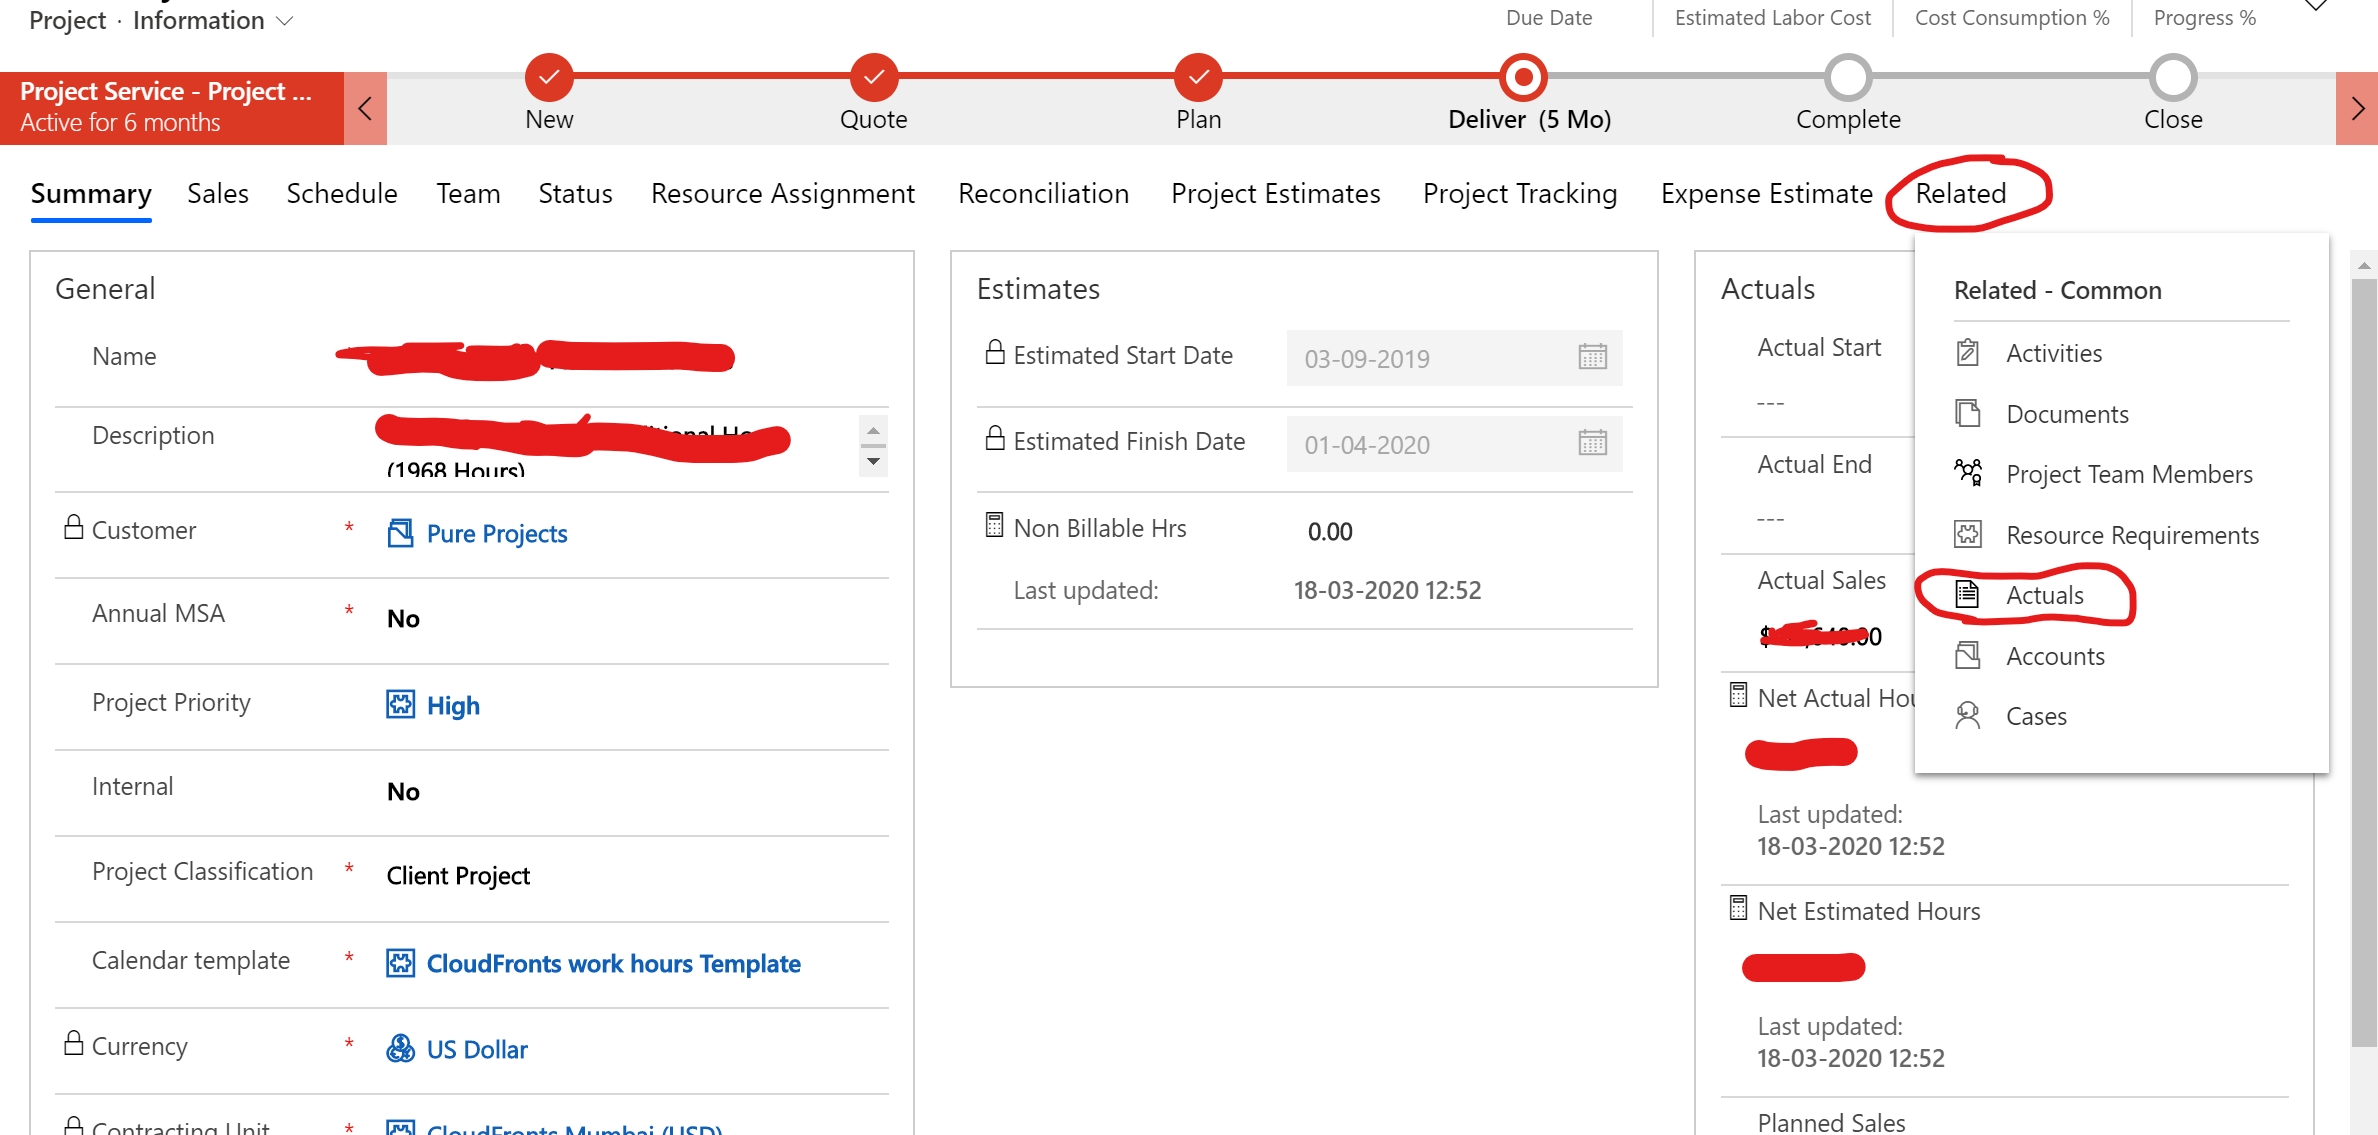Open the Project Classification Client Project field
The image size is (2378, 1135).
tap(458, 876)
